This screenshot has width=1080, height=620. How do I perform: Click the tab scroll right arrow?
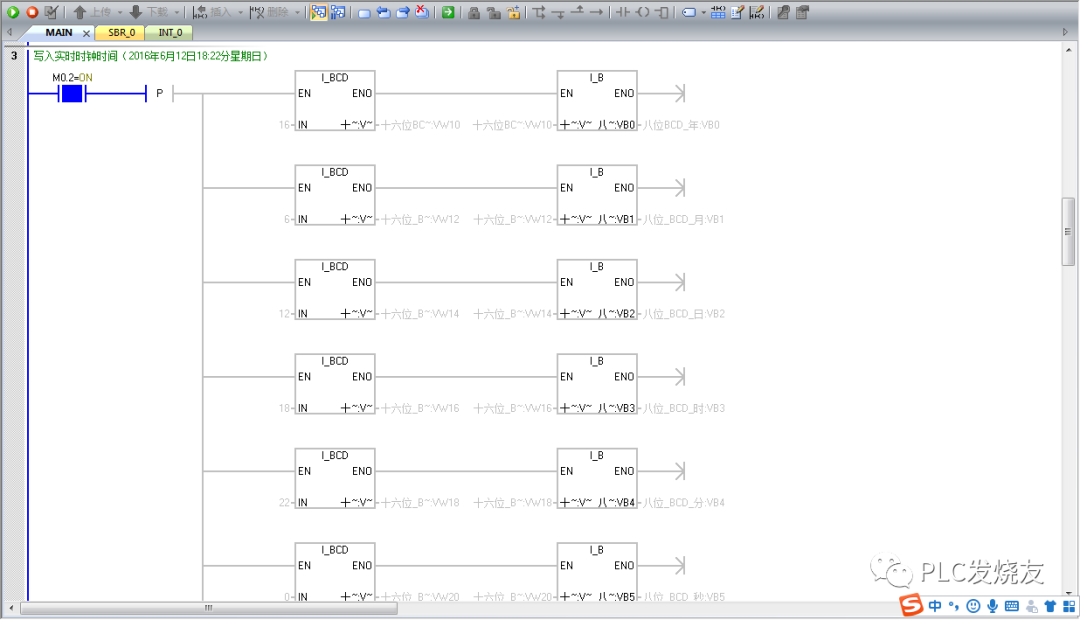pyautogui.click(x=1065, y=32)
